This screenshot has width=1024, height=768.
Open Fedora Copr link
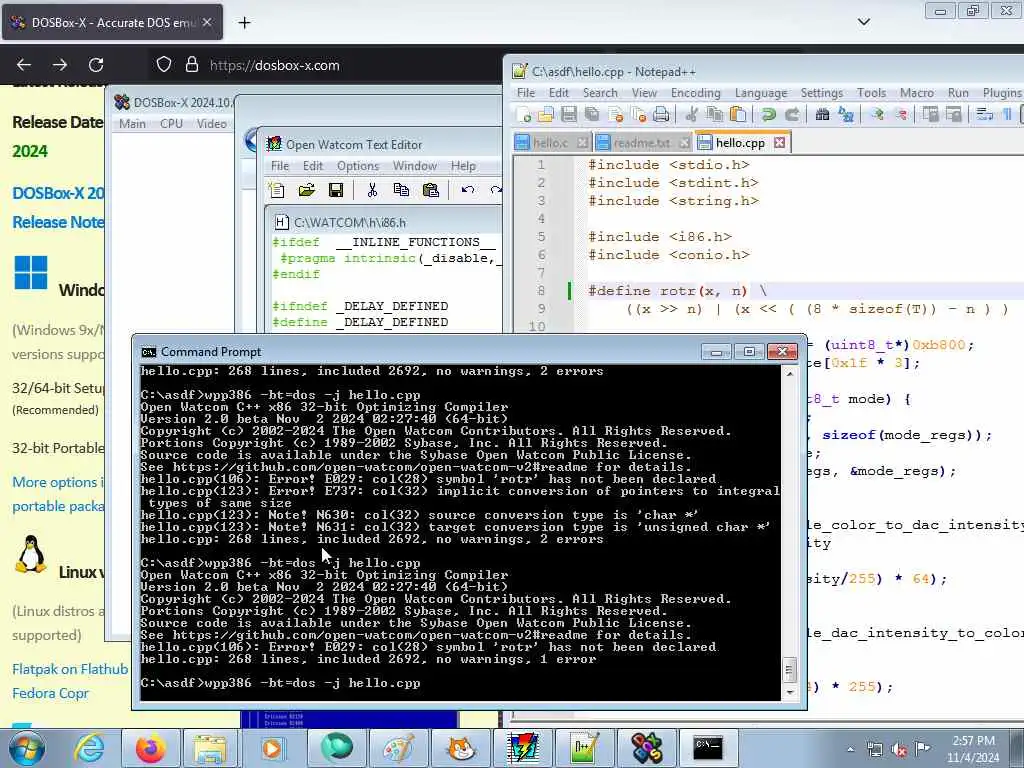pos(50,693)
